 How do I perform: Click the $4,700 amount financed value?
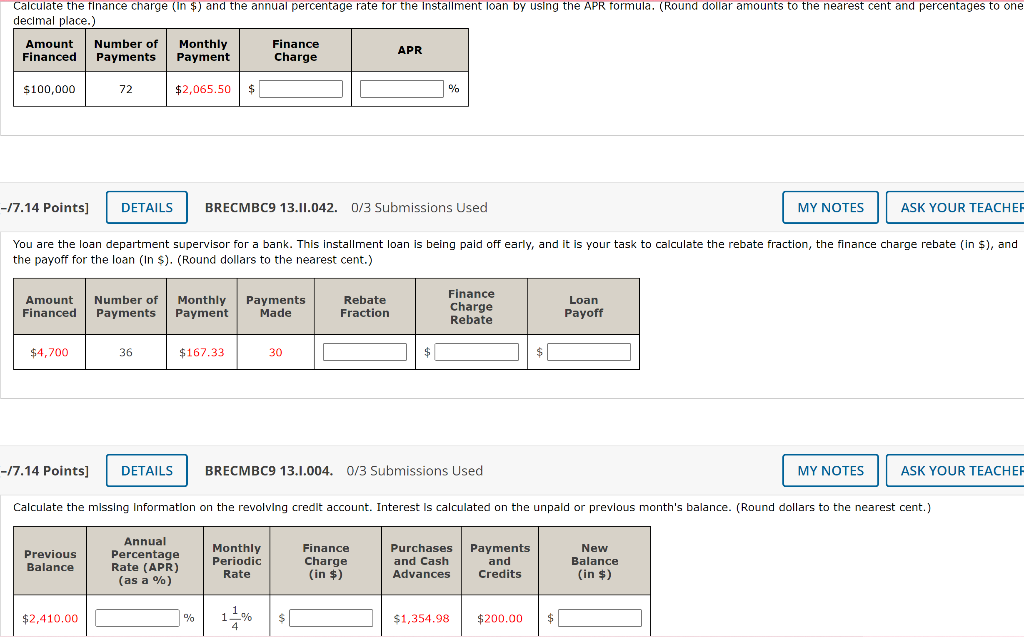click(49, 352)
